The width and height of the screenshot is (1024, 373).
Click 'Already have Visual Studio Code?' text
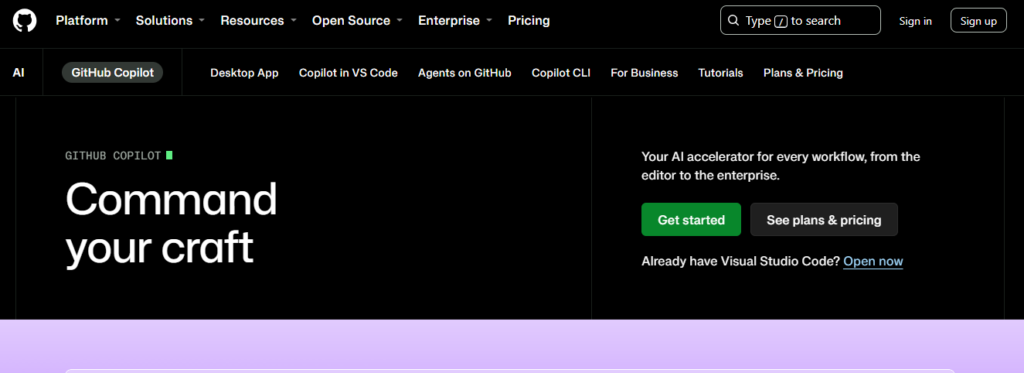[x=741, y=261]
